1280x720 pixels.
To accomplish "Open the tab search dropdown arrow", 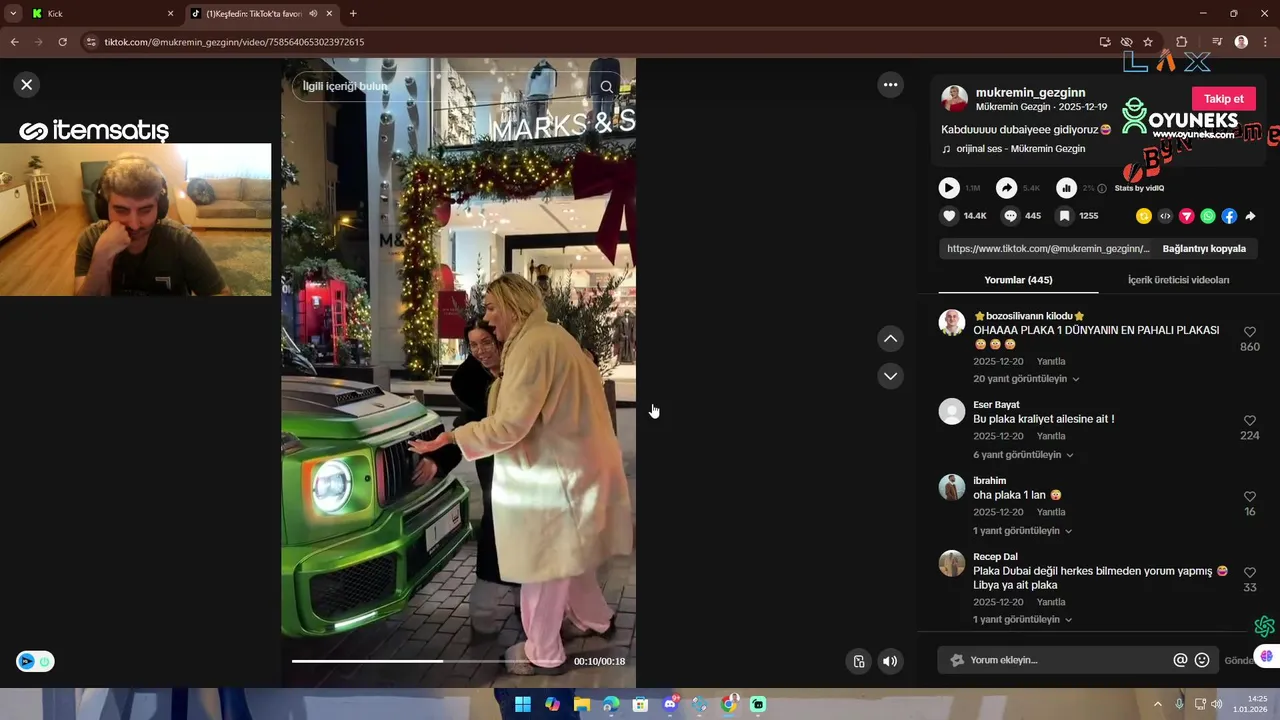I will point(12,14).
